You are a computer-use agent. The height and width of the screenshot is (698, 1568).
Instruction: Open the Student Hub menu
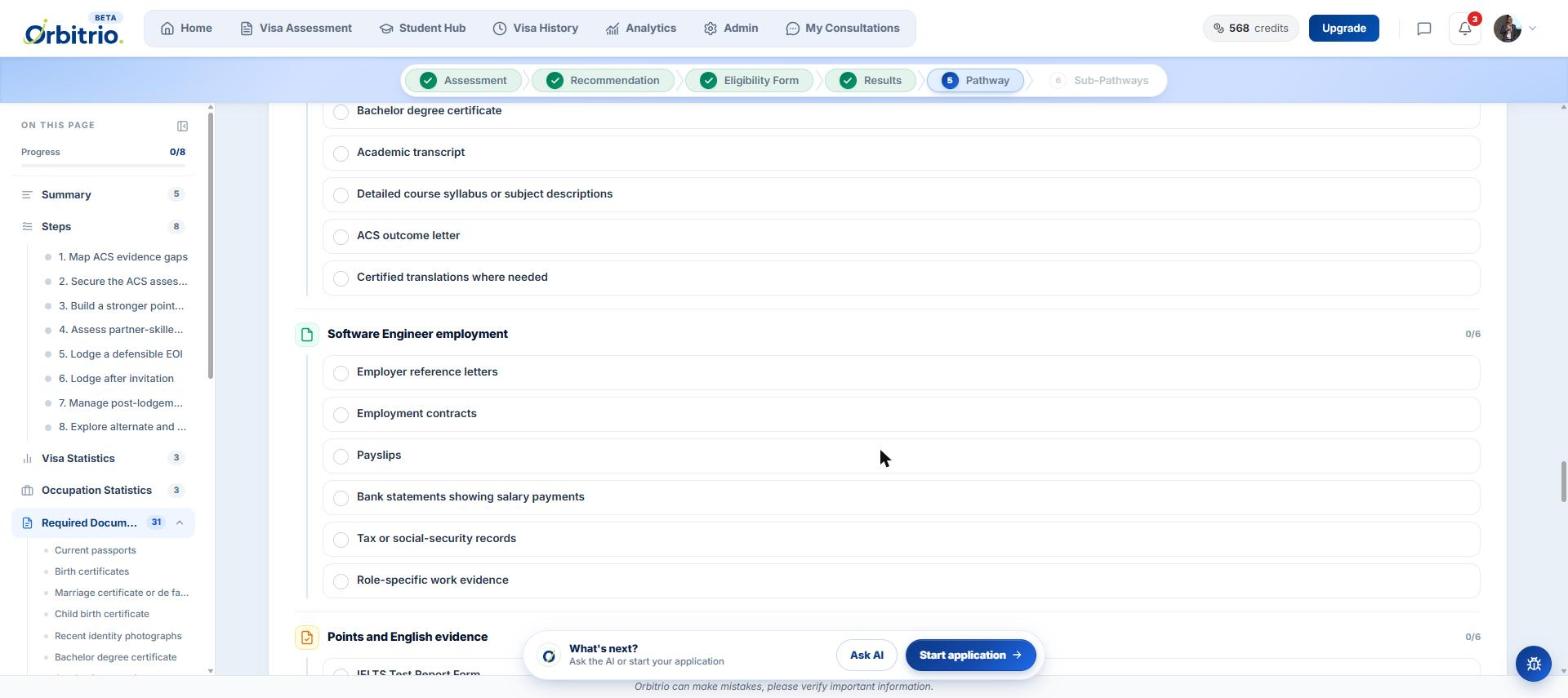[x=422, y=29]
